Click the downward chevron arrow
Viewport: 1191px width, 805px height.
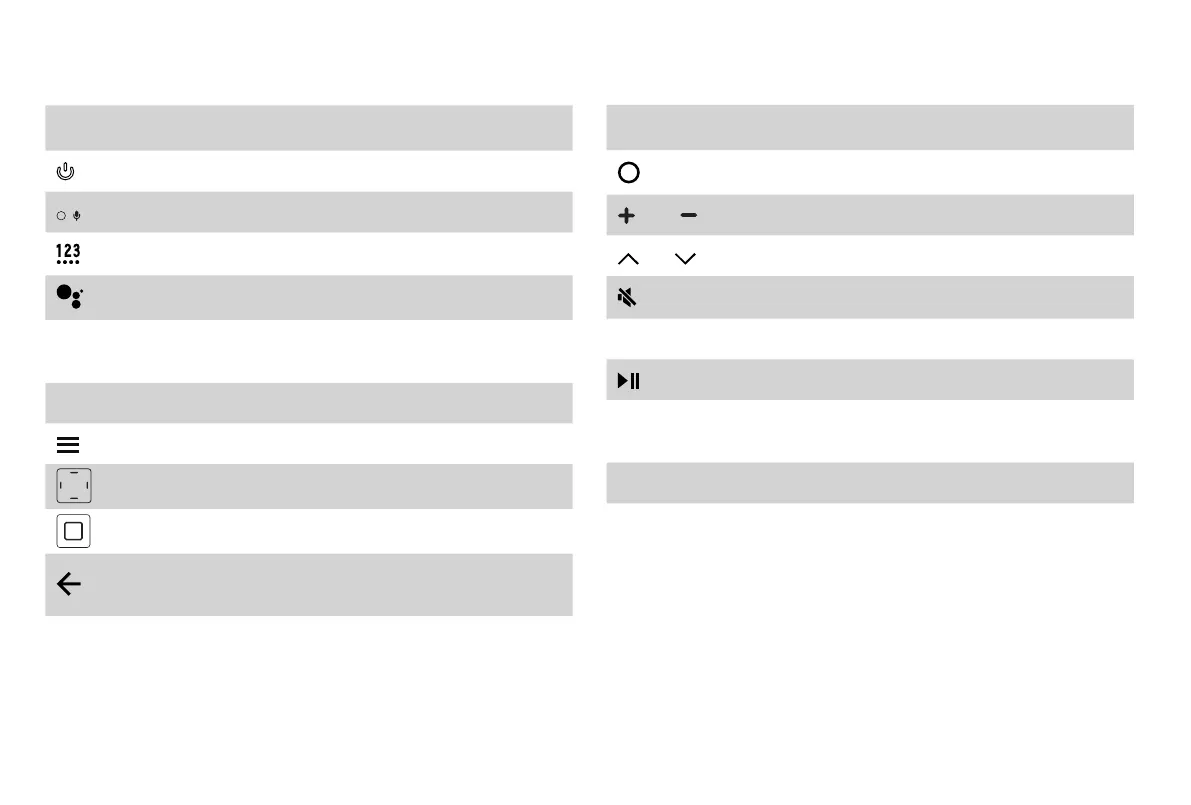point(685,259)
